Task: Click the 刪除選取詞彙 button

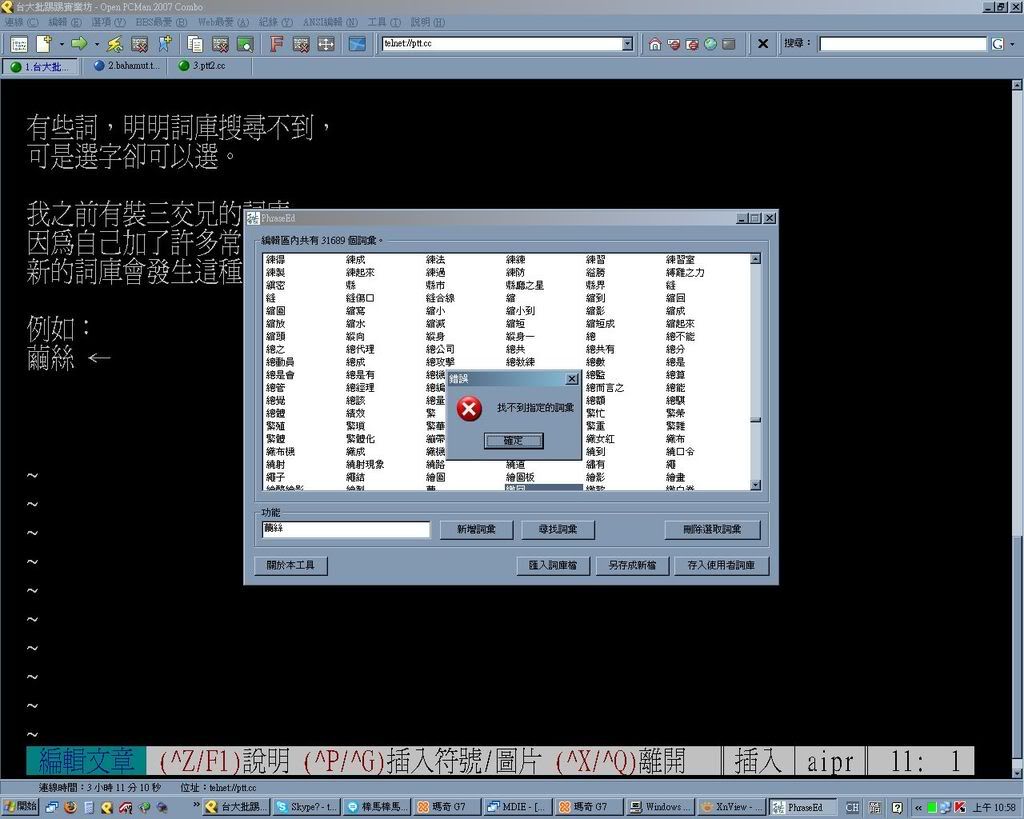Action: click(712, 530)
